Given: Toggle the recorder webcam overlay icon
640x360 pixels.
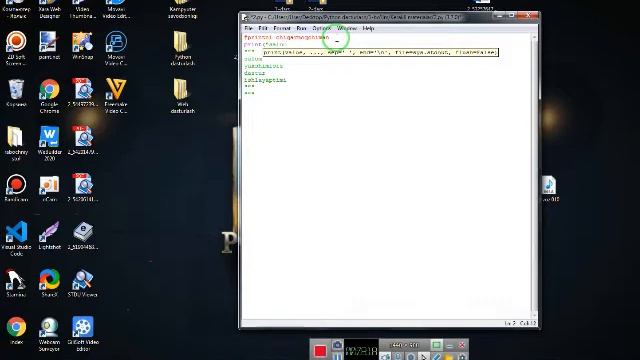Looking at the screenshot, I should click(x=411, y=357).
